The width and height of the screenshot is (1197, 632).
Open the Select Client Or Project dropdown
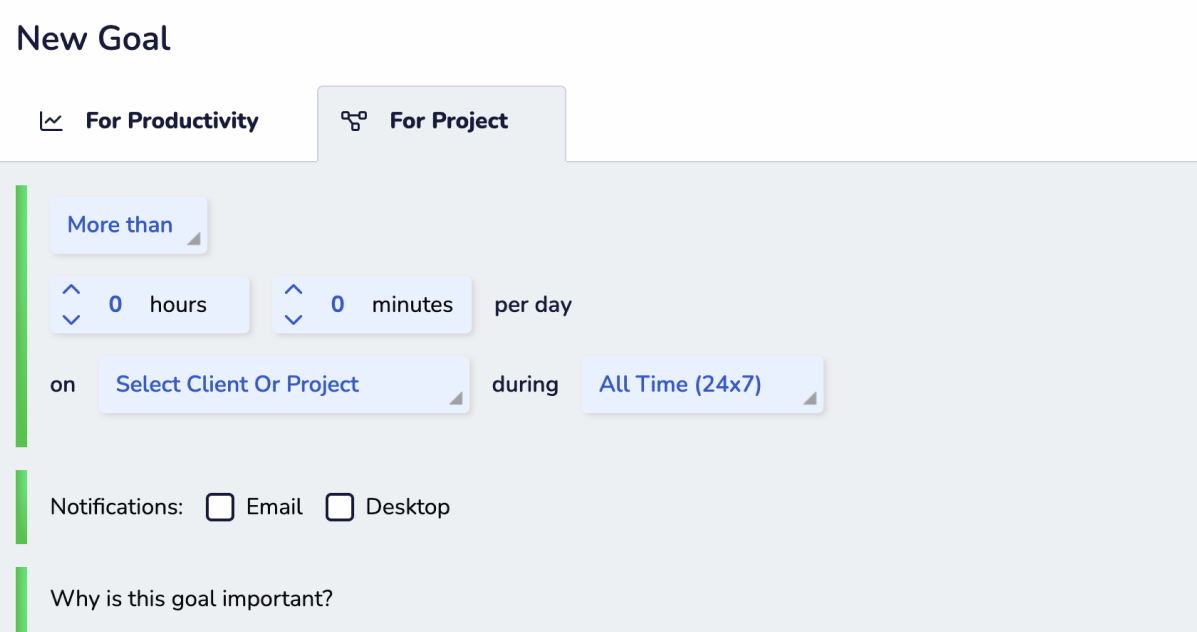pyautogui.click(x=284, y=385)
